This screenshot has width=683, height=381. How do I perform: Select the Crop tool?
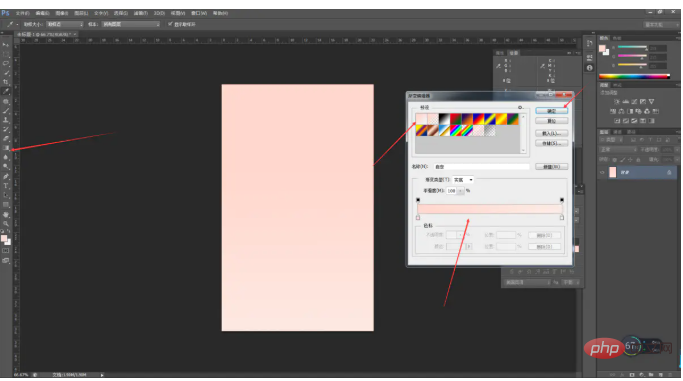pyautogui.click(x=6, y=82)
